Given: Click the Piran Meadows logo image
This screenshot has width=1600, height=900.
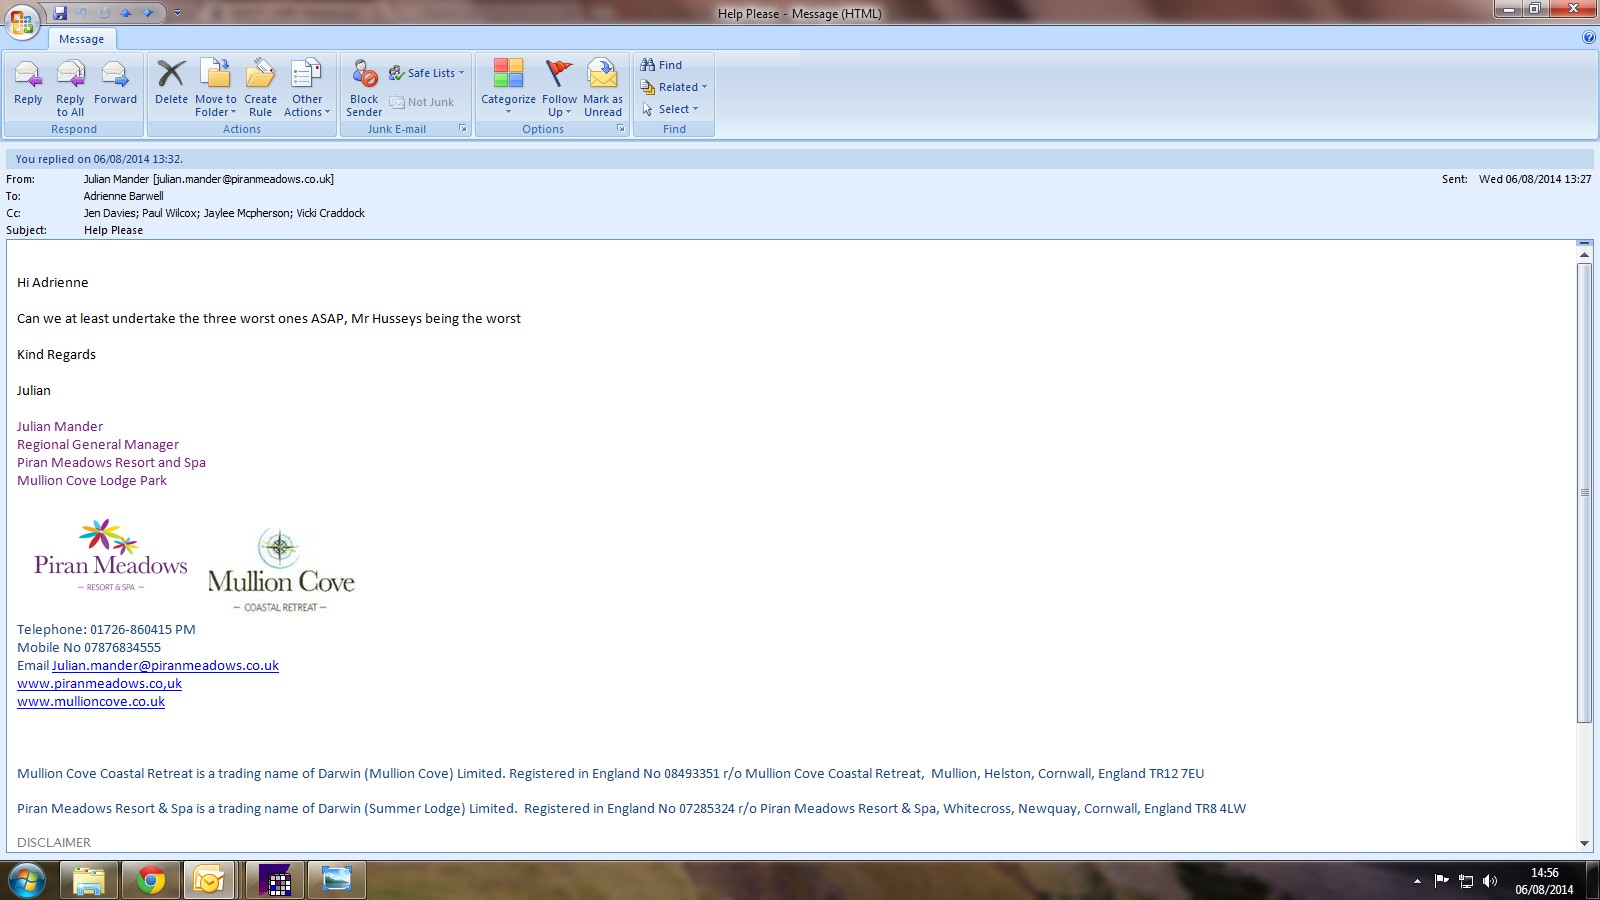Looking at the screenshot, I should pos(111,555).
